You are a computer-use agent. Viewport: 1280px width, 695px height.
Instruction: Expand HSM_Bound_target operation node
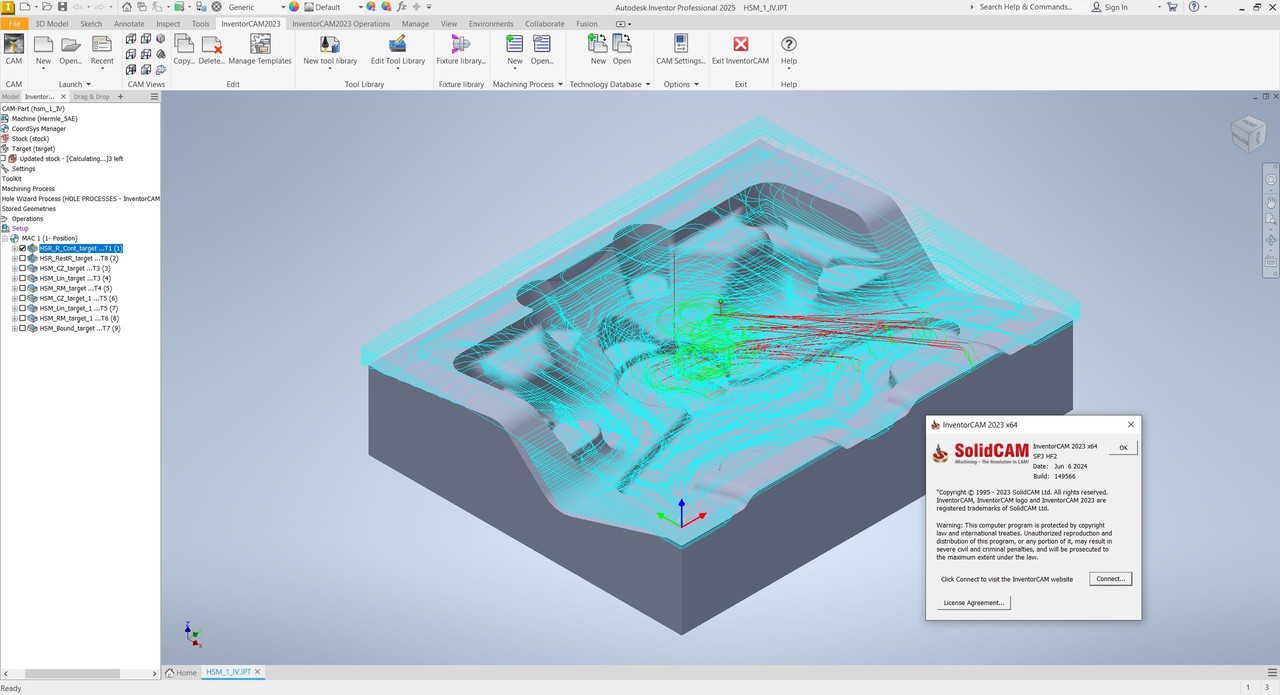coord(14,328)
